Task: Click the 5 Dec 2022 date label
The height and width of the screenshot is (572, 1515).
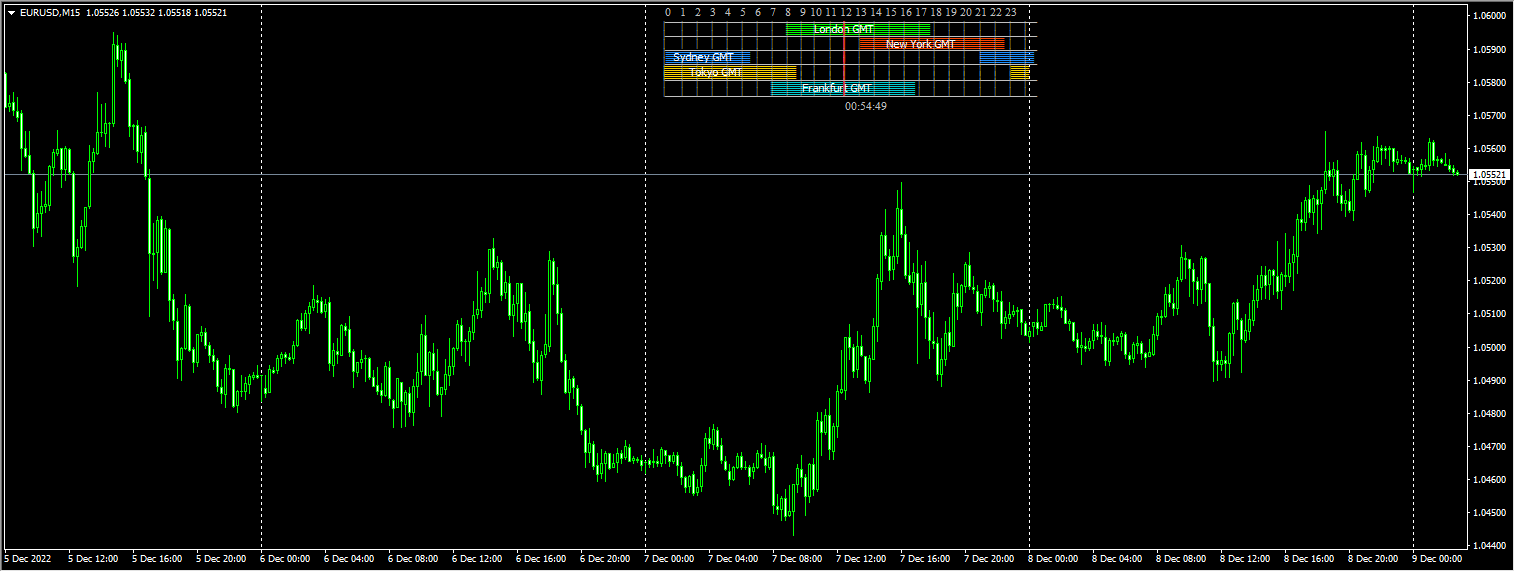Action: click(28, 559)
